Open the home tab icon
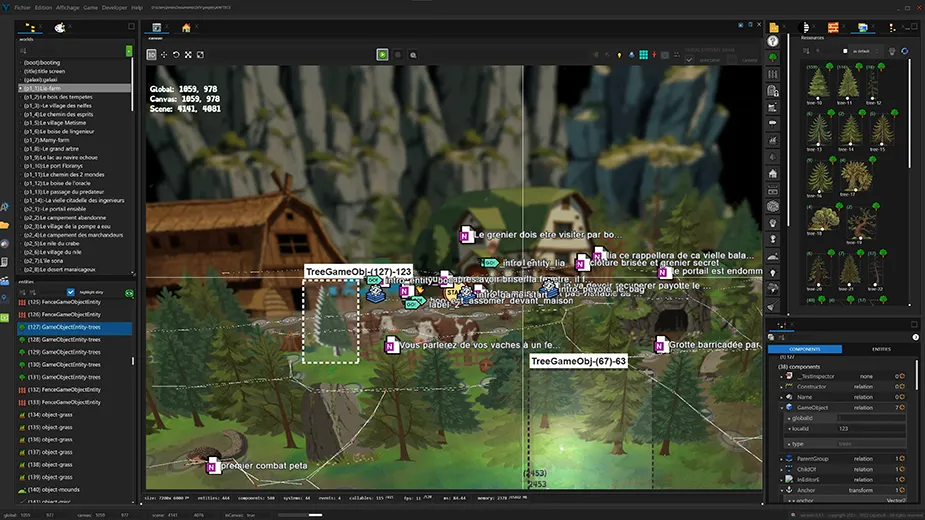 (x=186, y=27)
